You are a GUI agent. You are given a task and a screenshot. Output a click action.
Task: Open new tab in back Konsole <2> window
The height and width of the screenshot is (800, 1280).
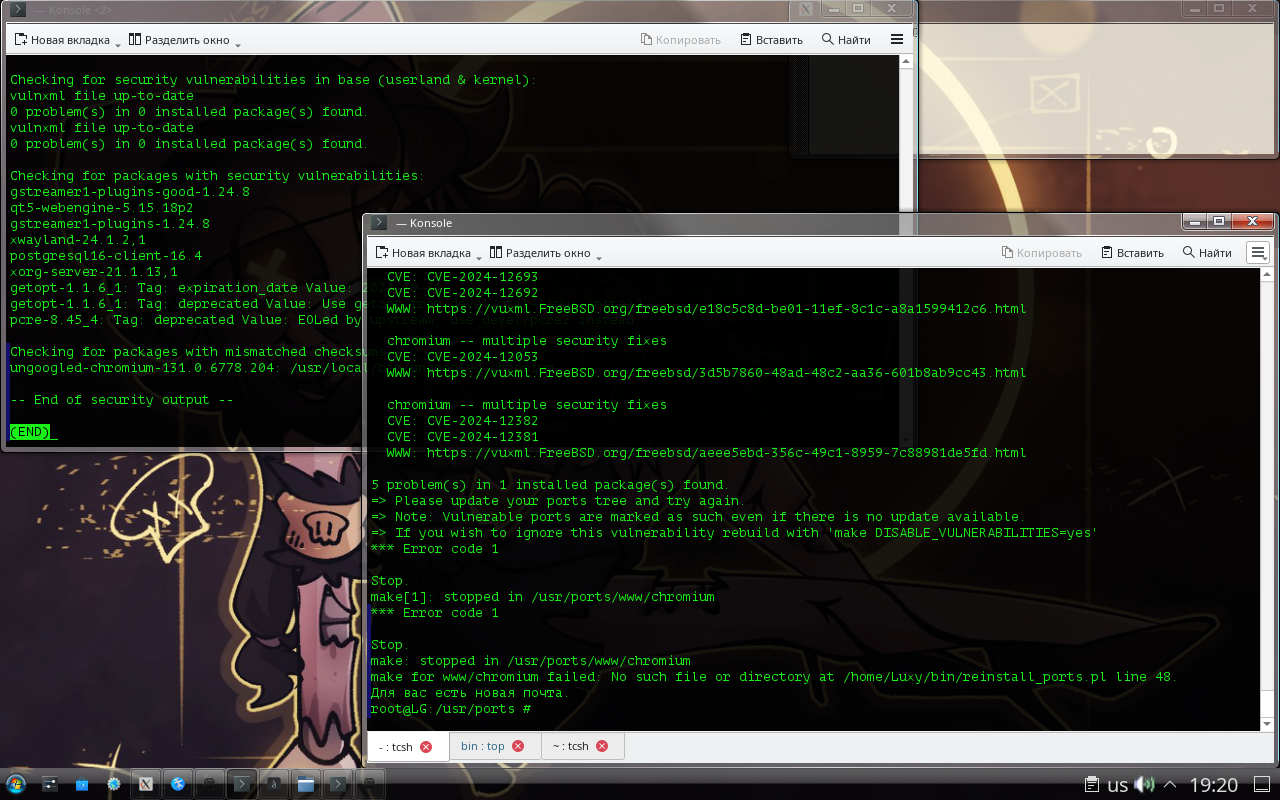pos(61,40)
